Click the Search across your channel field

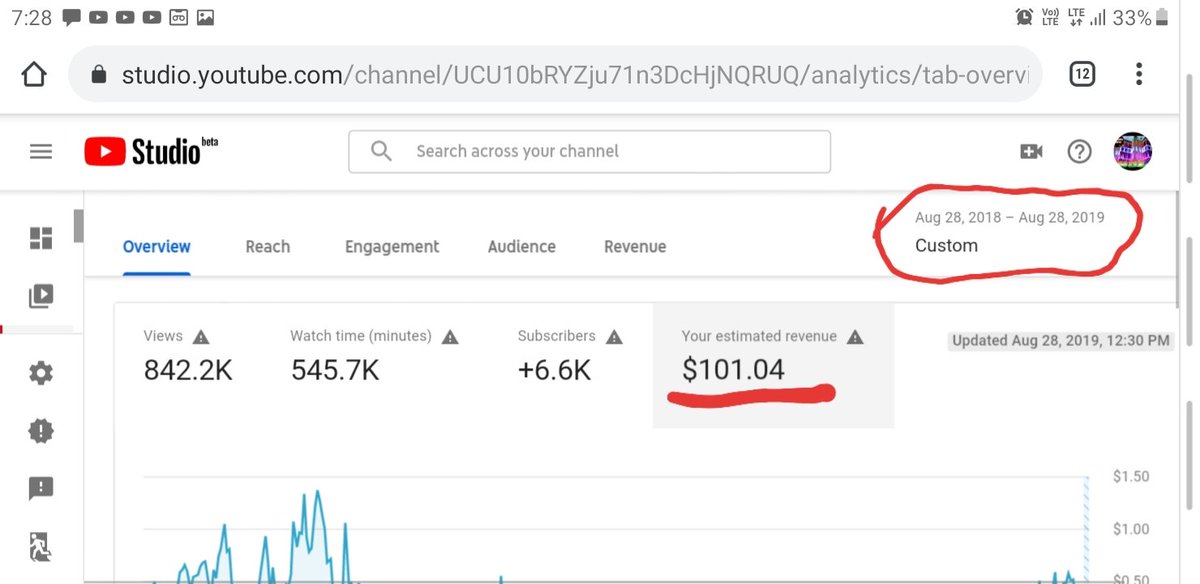590,151
